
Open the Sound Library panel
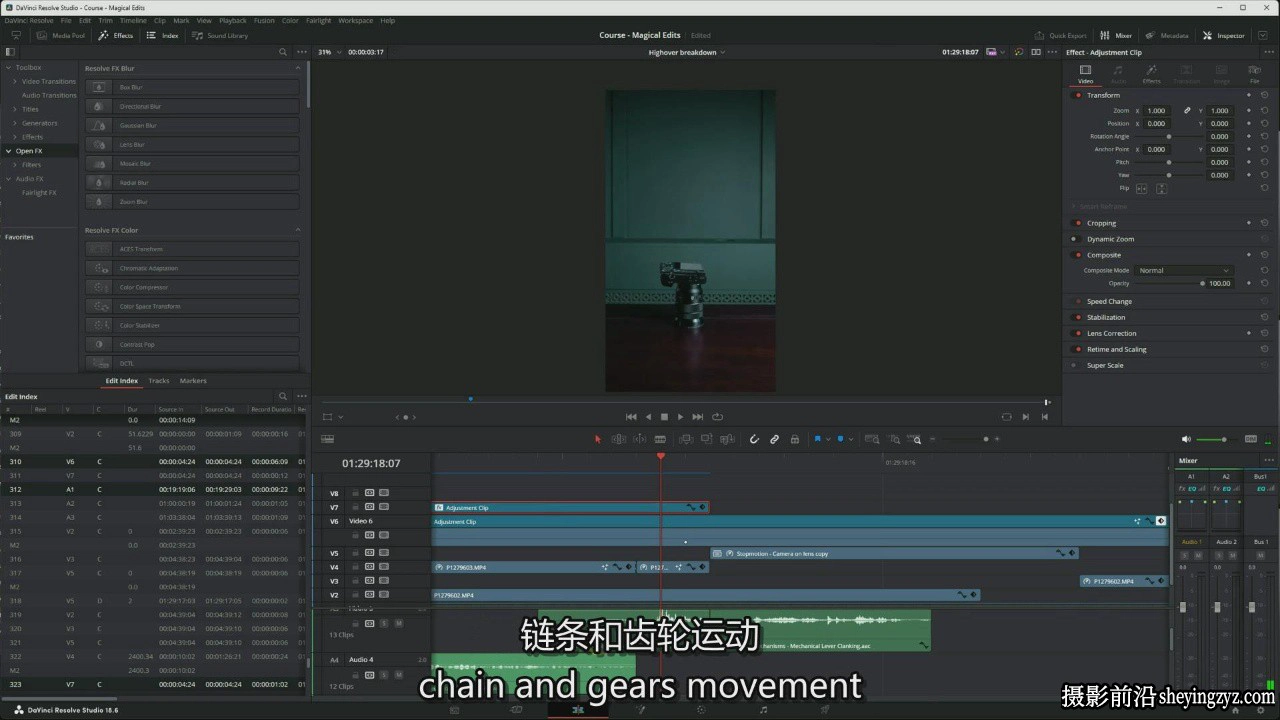pyautogui.click(x=220, y=35)
